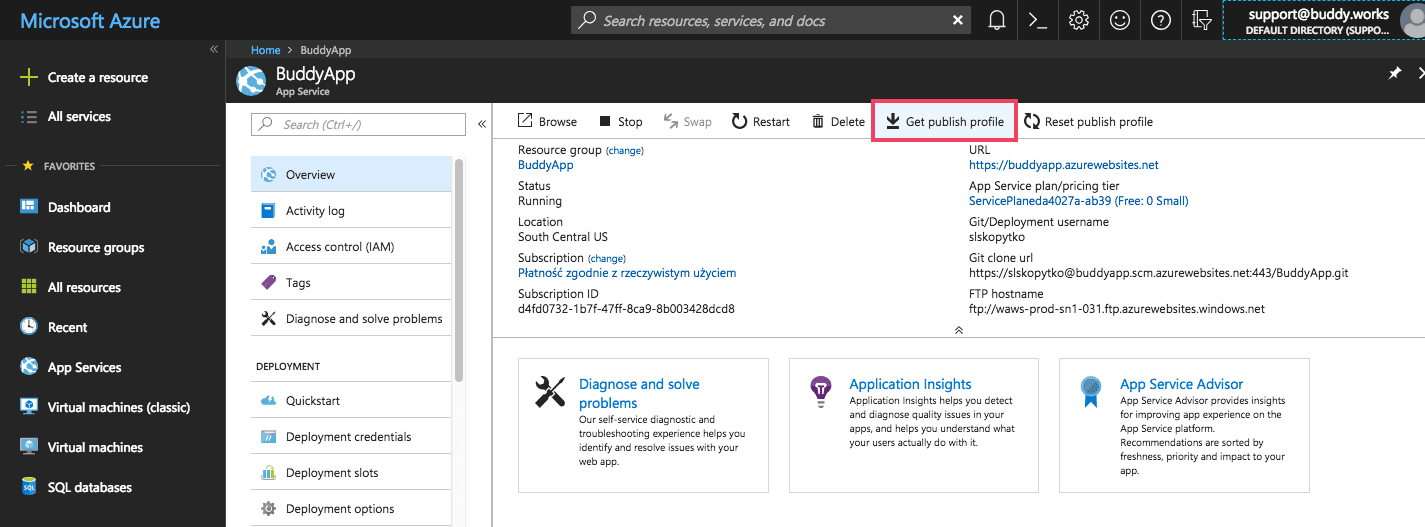
Task: Click the All resources grid icon
Action: click(29, 287)
